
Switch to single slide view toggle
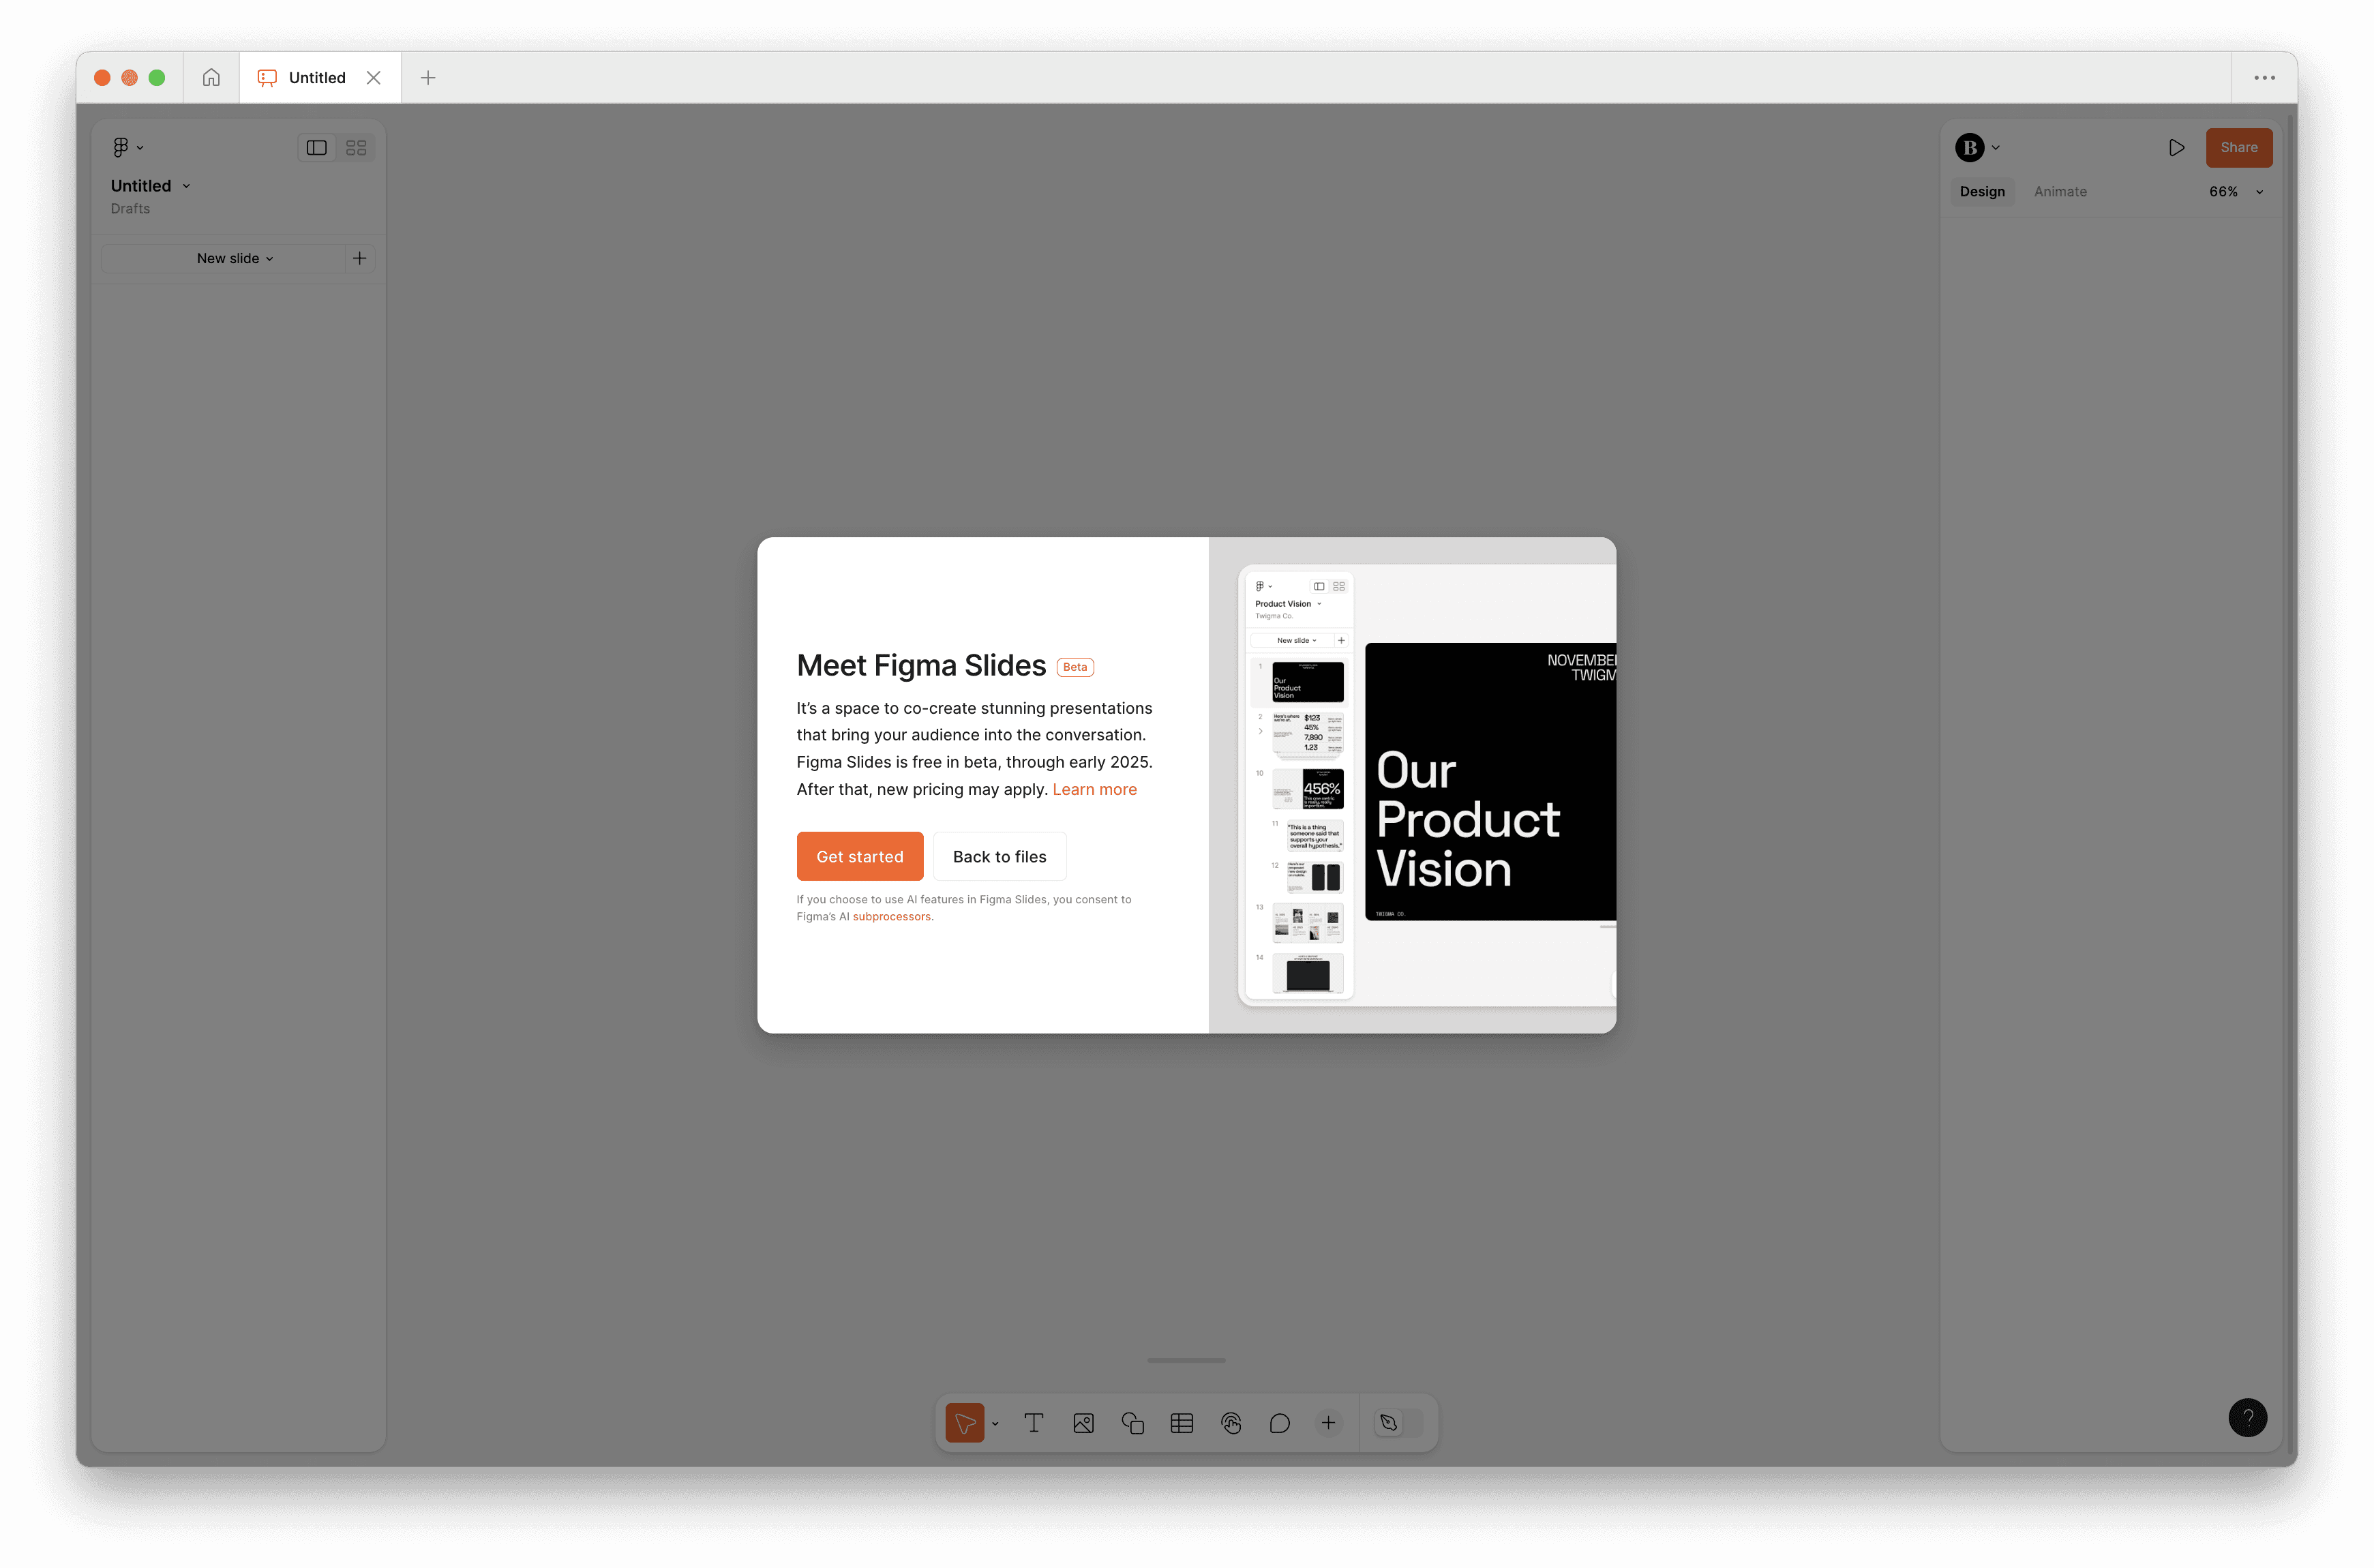[317, 148]
